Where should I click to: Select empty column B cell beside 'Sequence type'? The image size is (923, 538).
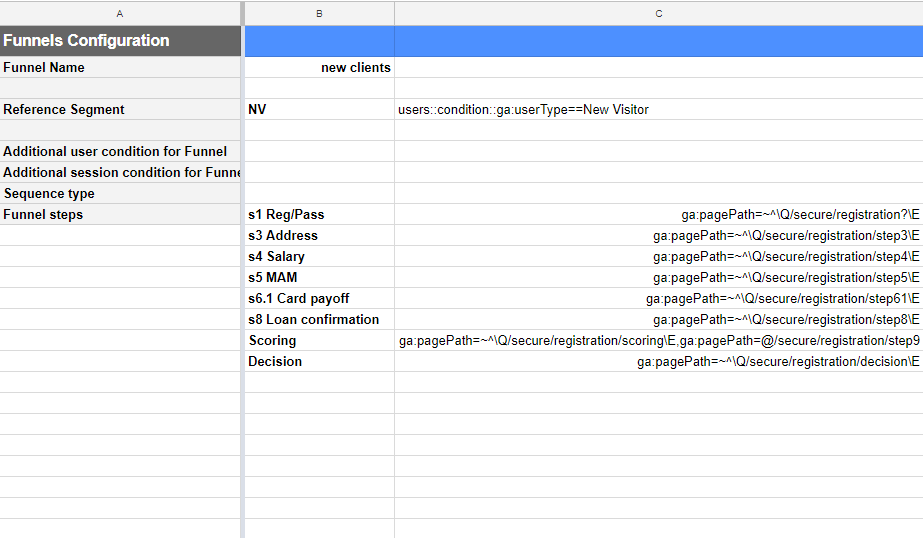[319, 194]
